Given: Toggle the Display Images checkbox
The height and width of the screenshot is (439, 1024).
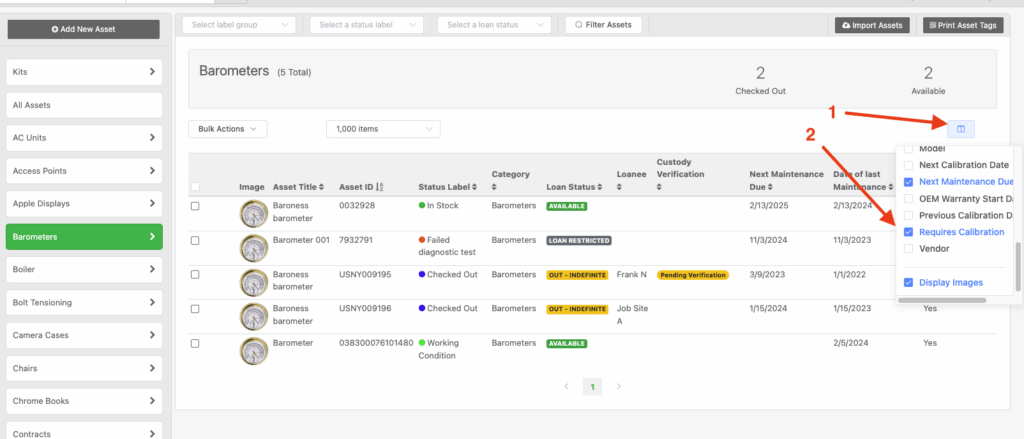Looking at the screenshot, I should coord(908,282).
